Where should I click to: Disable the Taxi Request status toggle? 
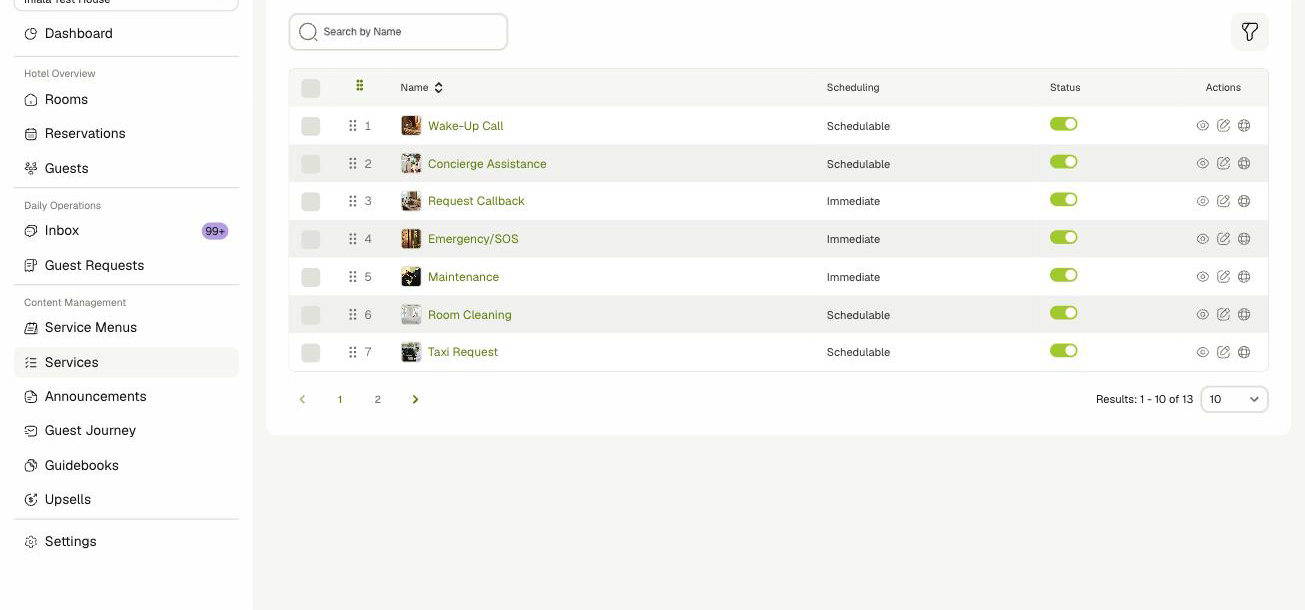[1063, 350]
